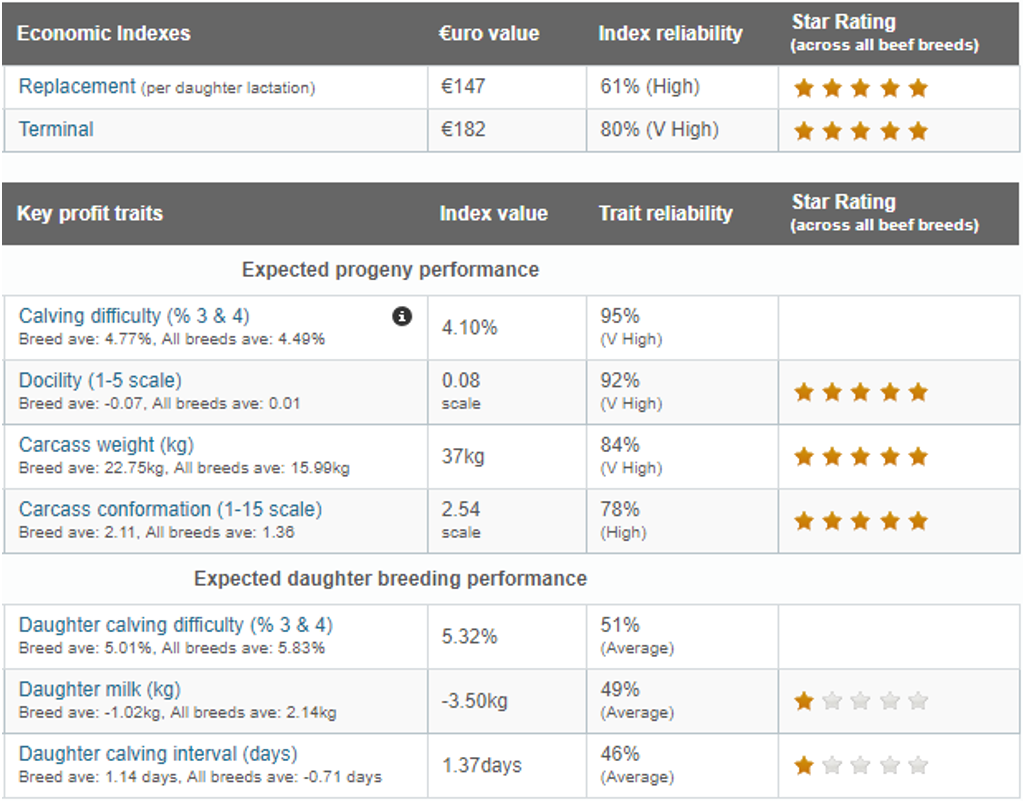Select the Economic Indexes header
Image resolution: width=1023 pixels, height=801 pixels.
[x=103, y=32]
